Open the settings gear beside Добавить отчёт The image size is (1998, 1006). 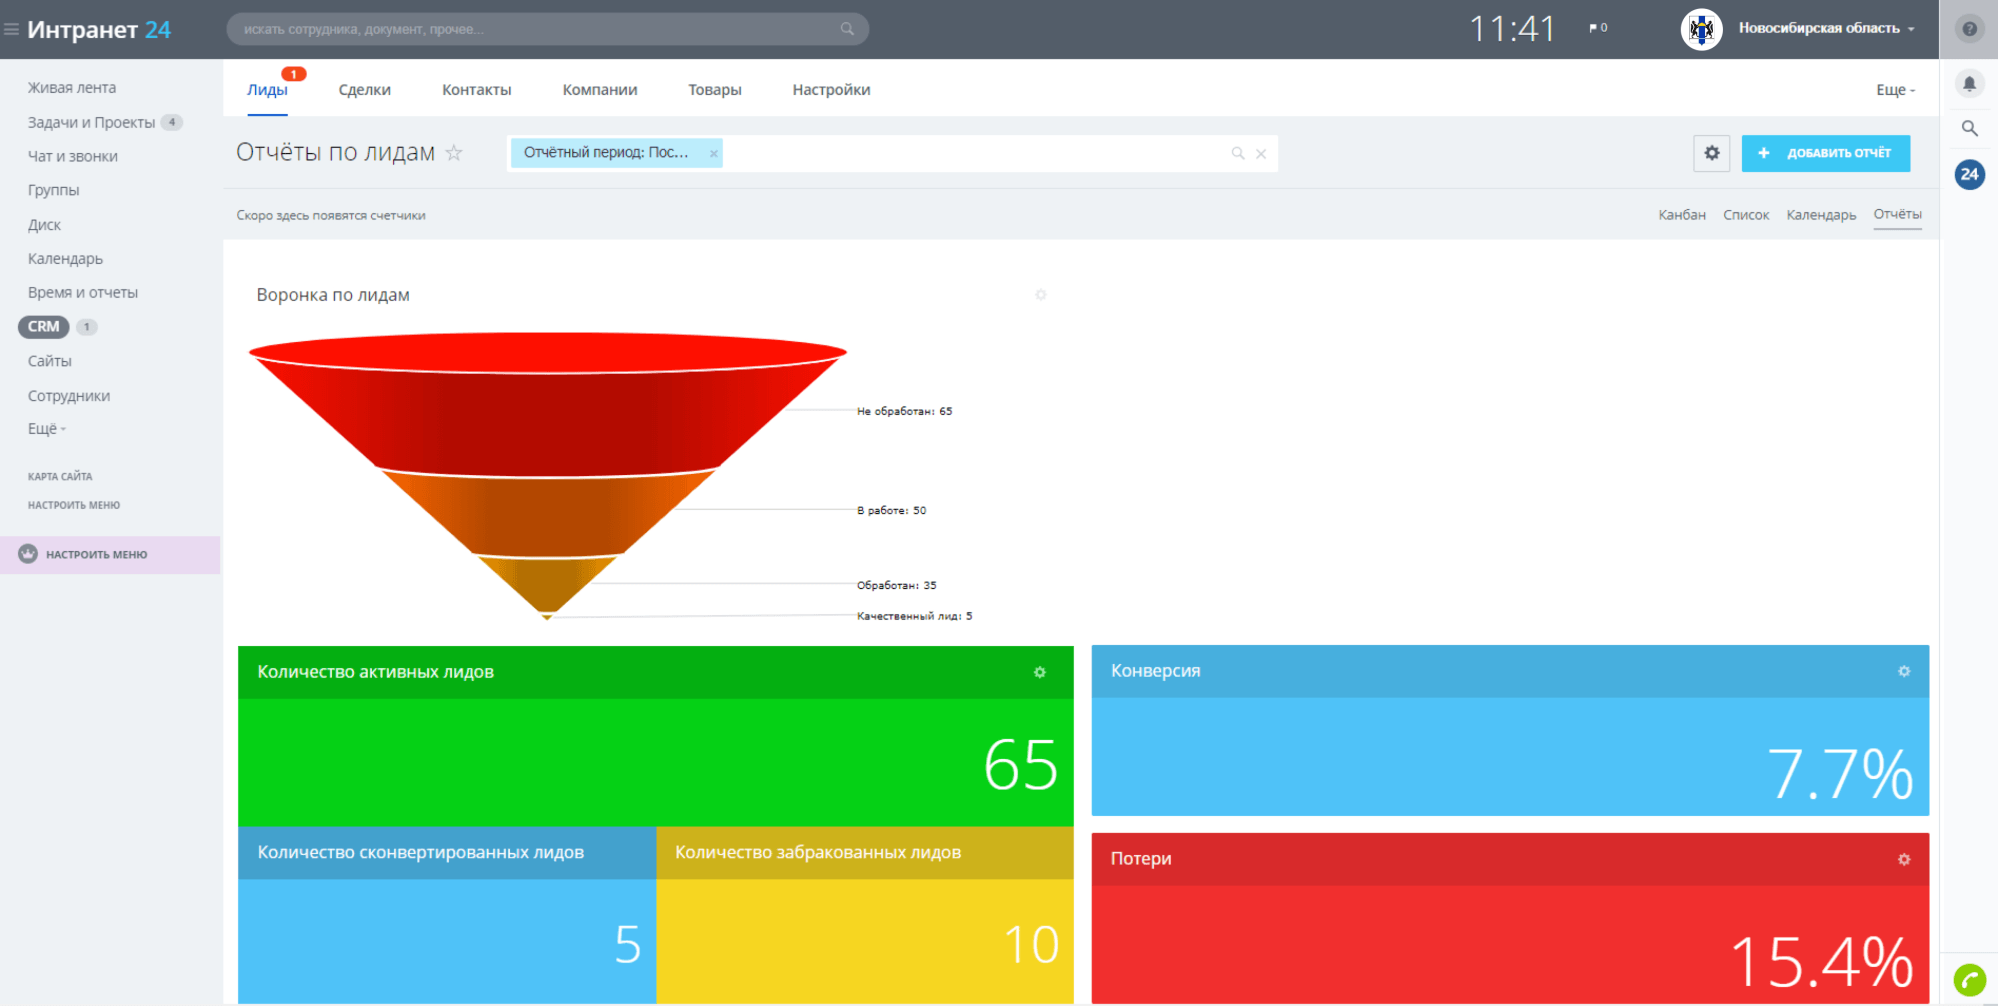click(x=1712, y=153)
